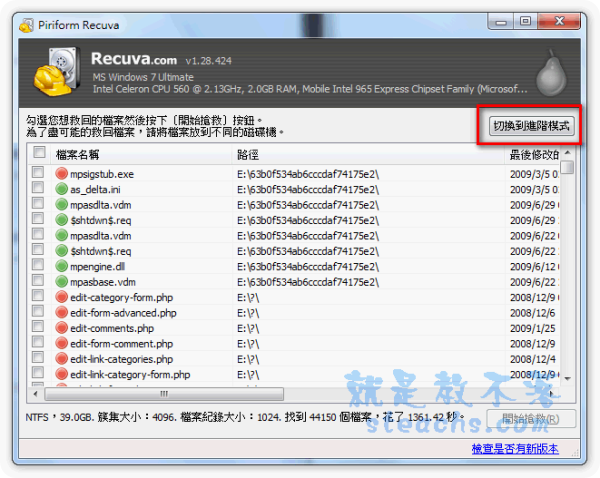Image resolution: width=600 pixels, height=478 pixels.
Task: Check the box for mpasbase.vdm
Action: 38,280
